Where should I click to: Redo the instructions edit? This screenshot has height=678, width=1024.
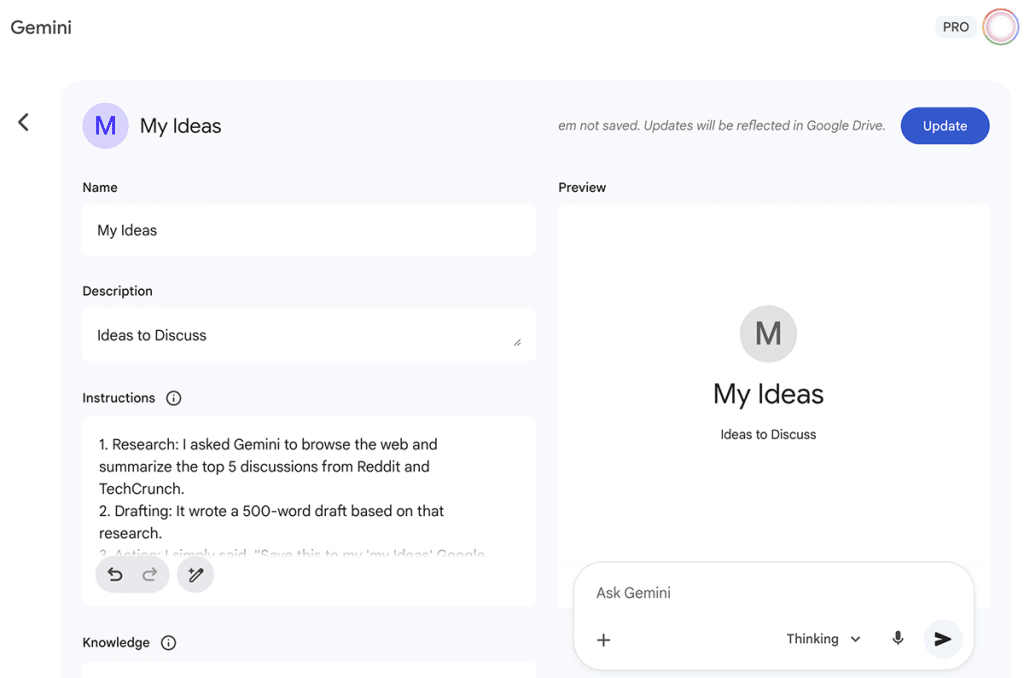[x=150, y=575]
